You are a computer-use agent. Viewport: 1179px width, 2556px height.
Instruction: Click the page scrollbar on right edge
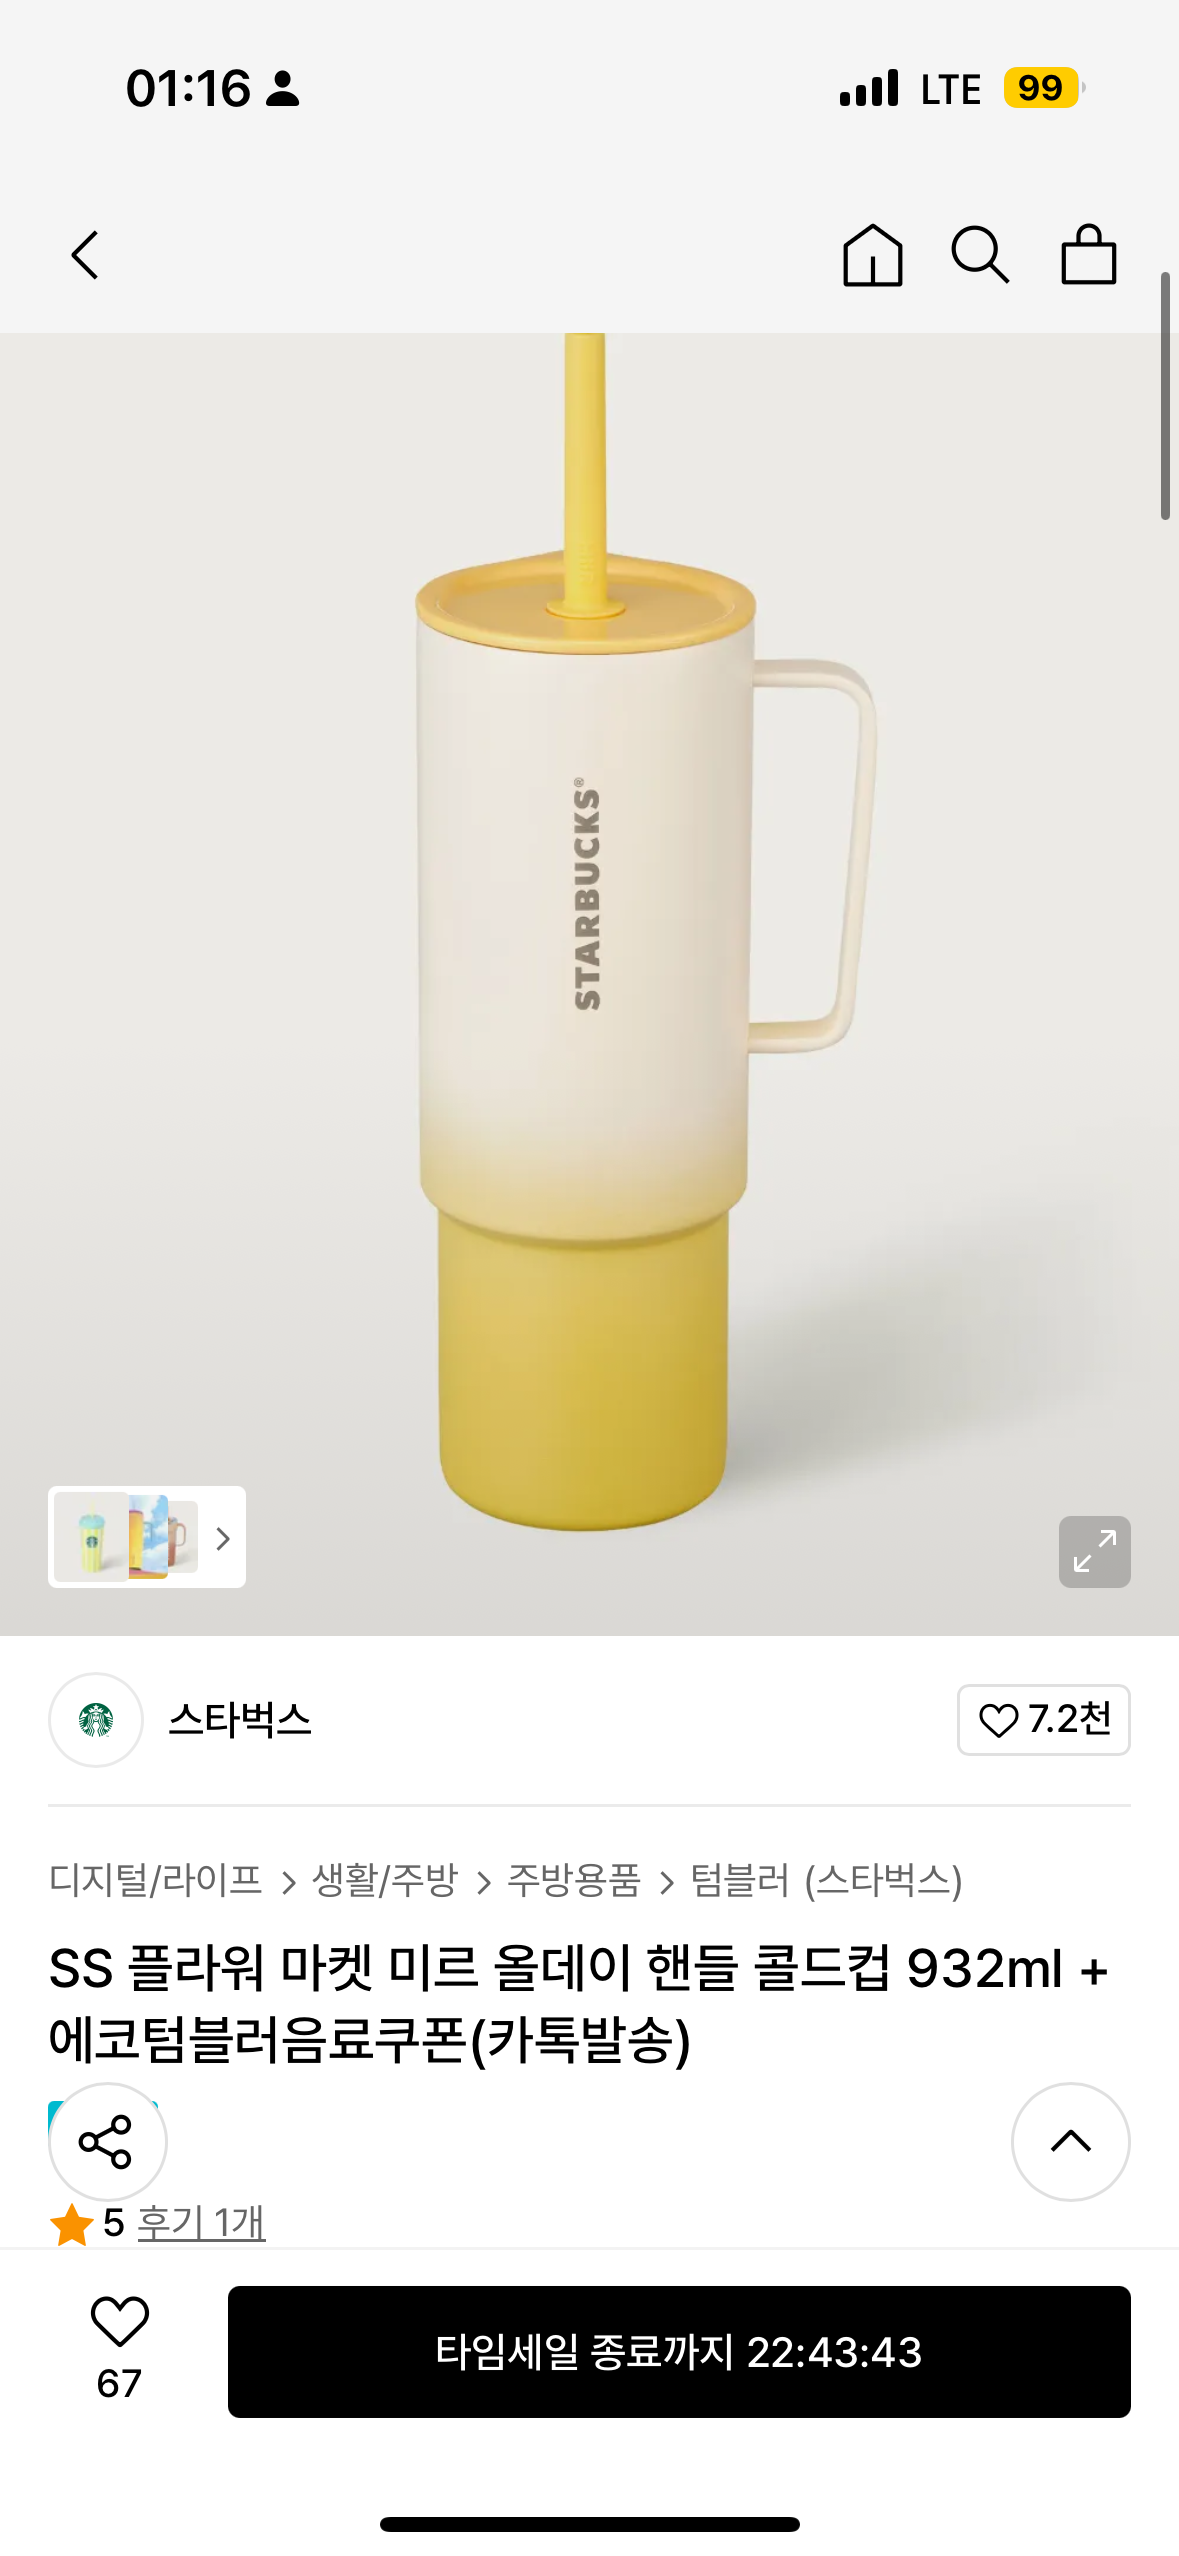pos(1165,395)
